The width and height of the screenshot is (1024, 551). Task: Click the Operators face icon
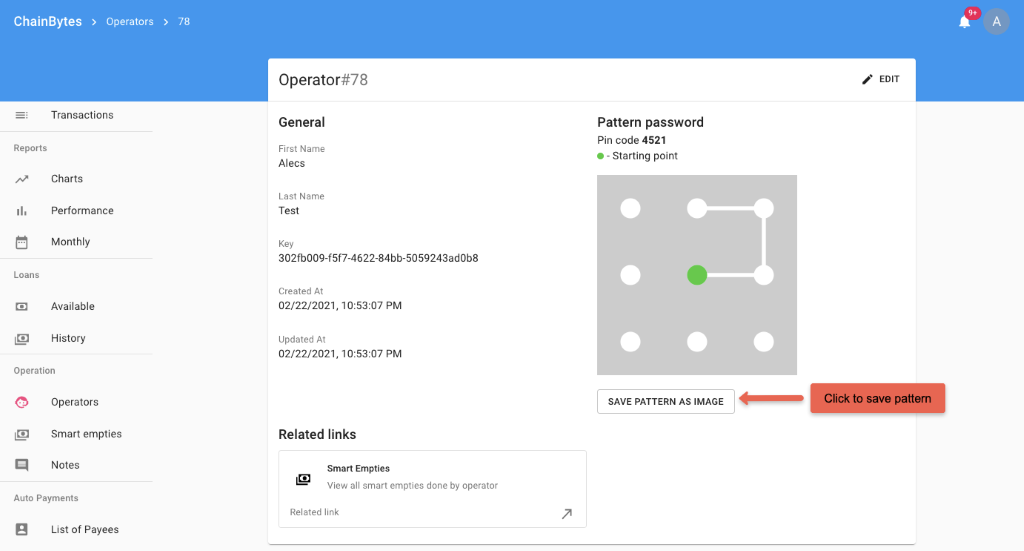22,402
